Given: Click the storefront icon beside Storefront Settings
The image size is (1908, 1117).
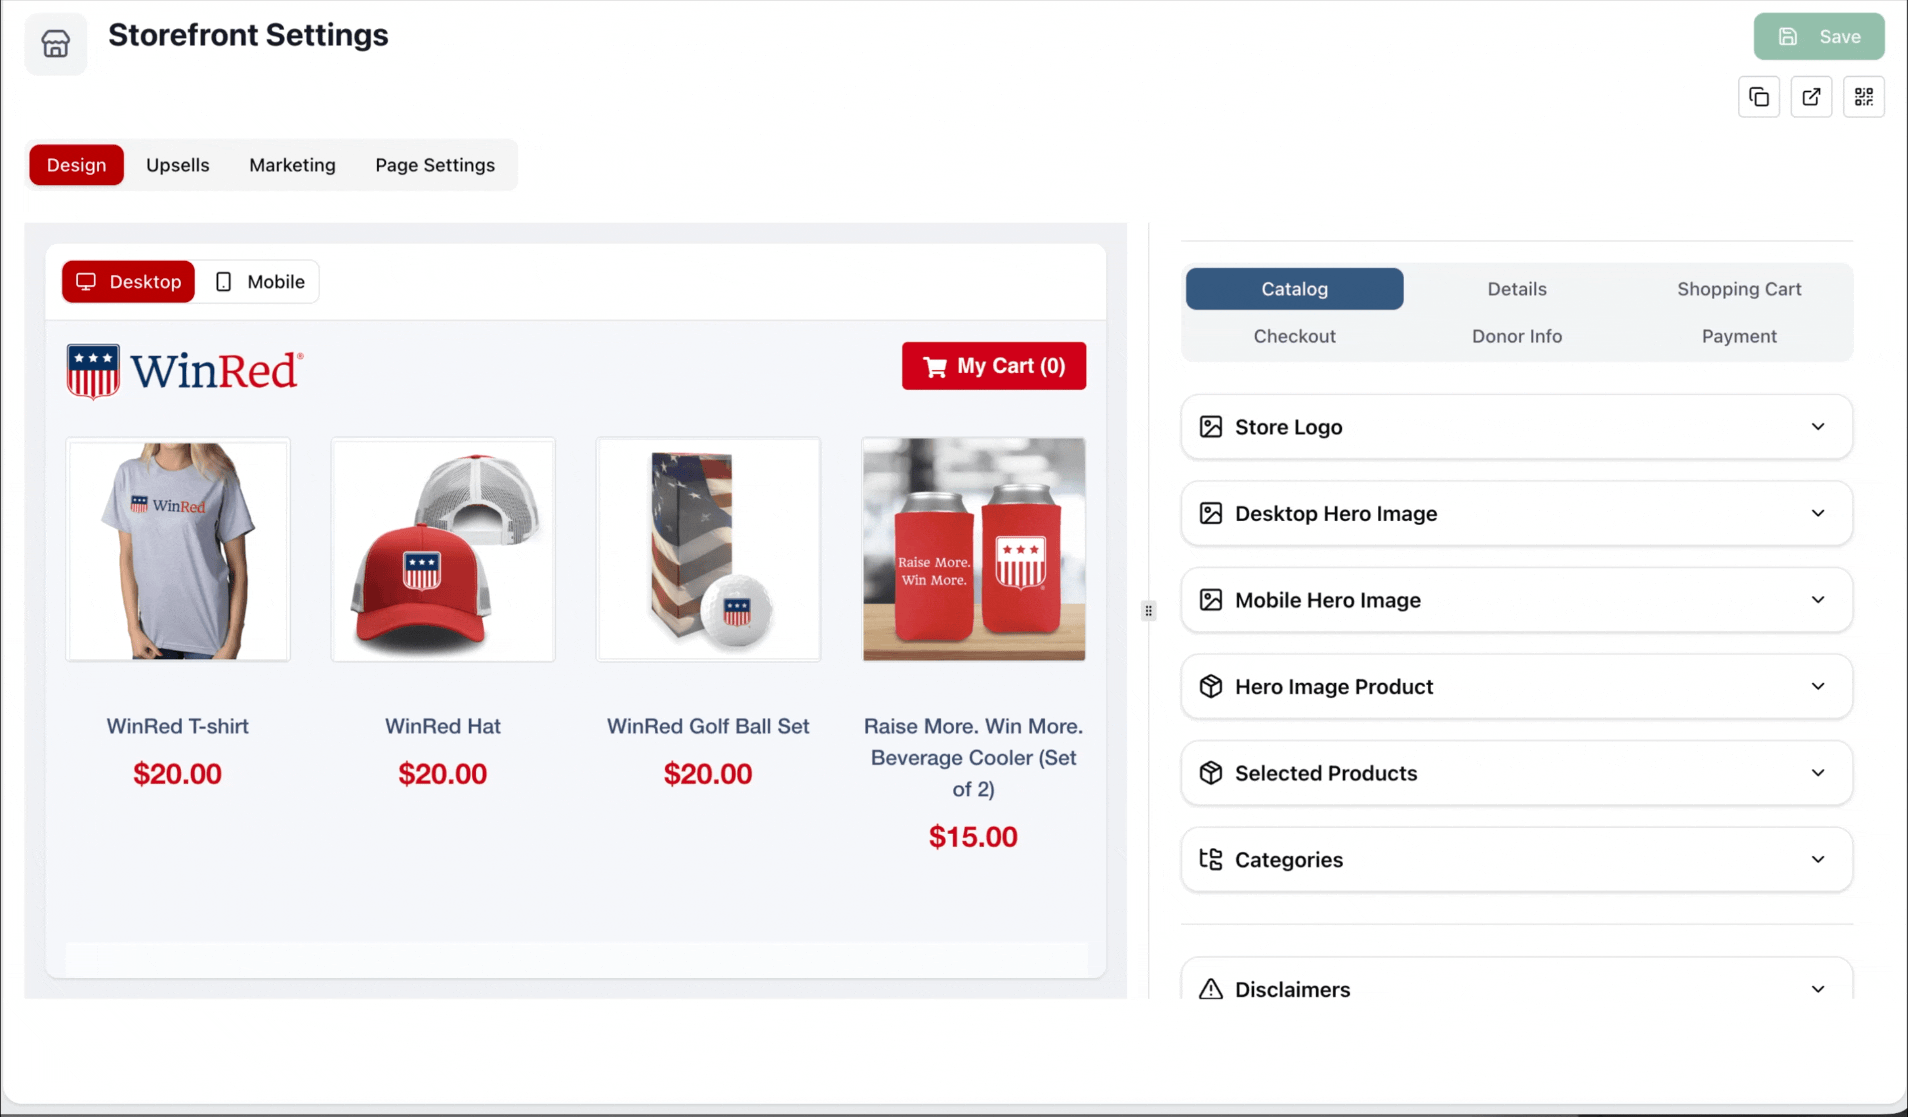Looking at the screenshot, I should pos(56,43).
